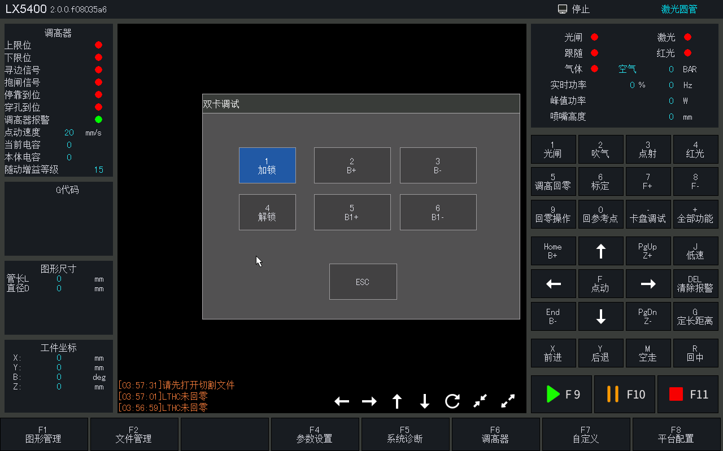Click the 6 标定 calibration button
Image resolution: width=723 pixels, height=451 pixels.
point(601,182)
